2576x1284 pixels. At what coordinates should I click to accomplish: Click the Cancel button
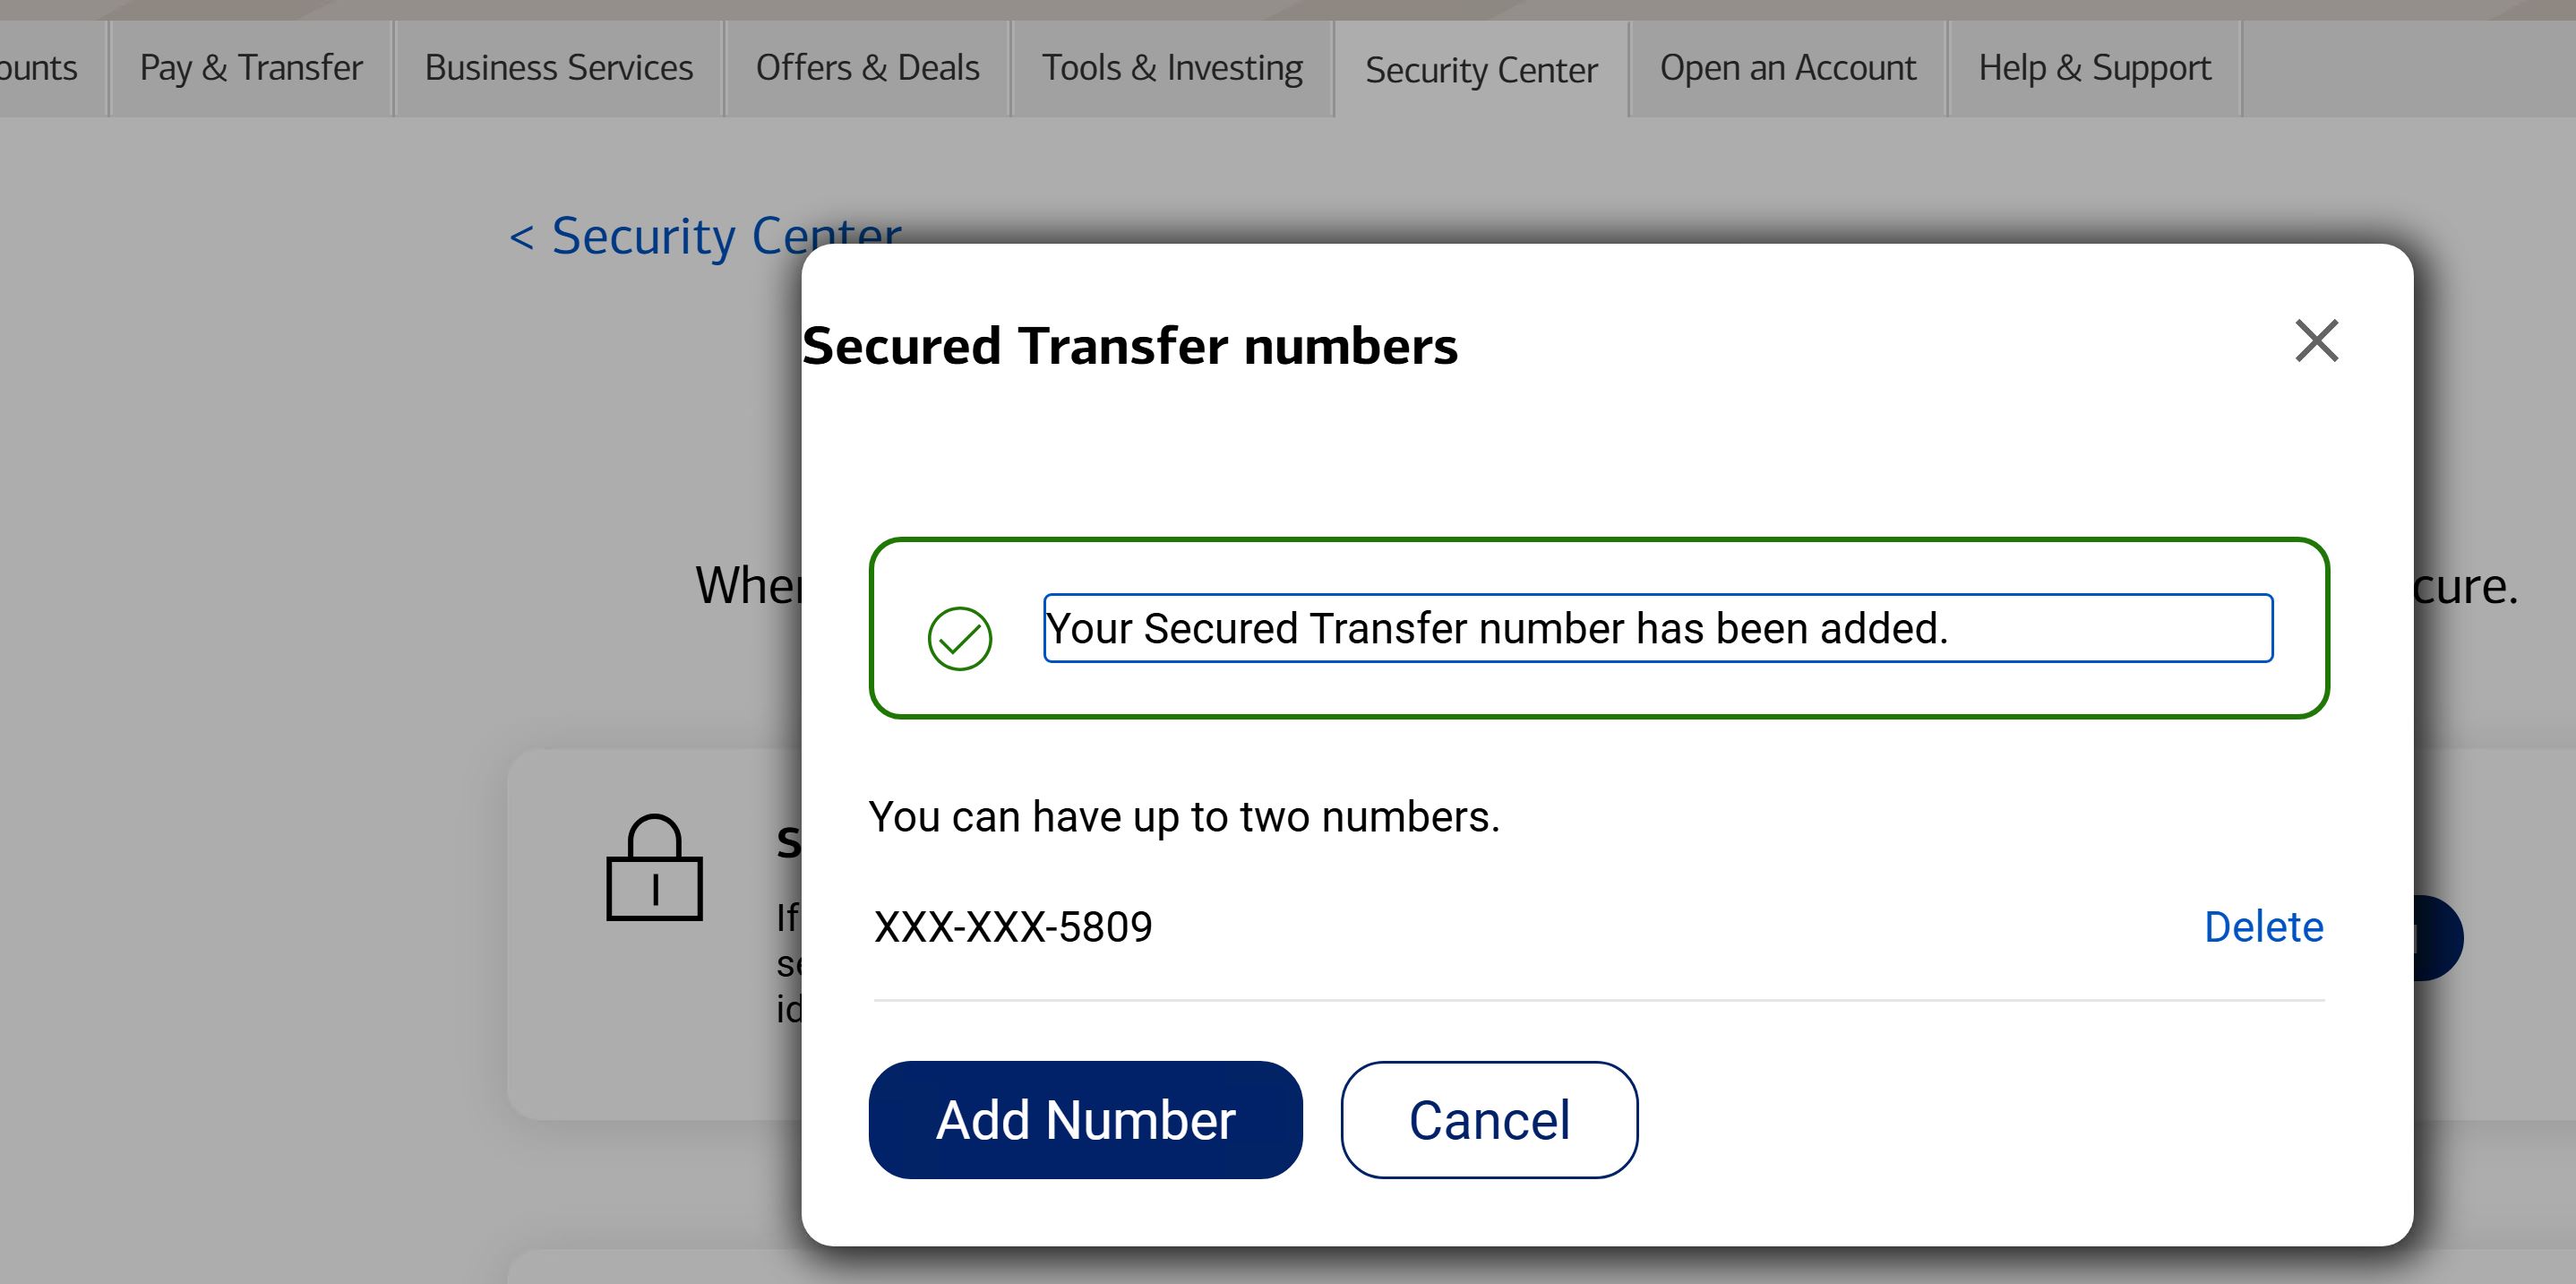[1489, 1119]
